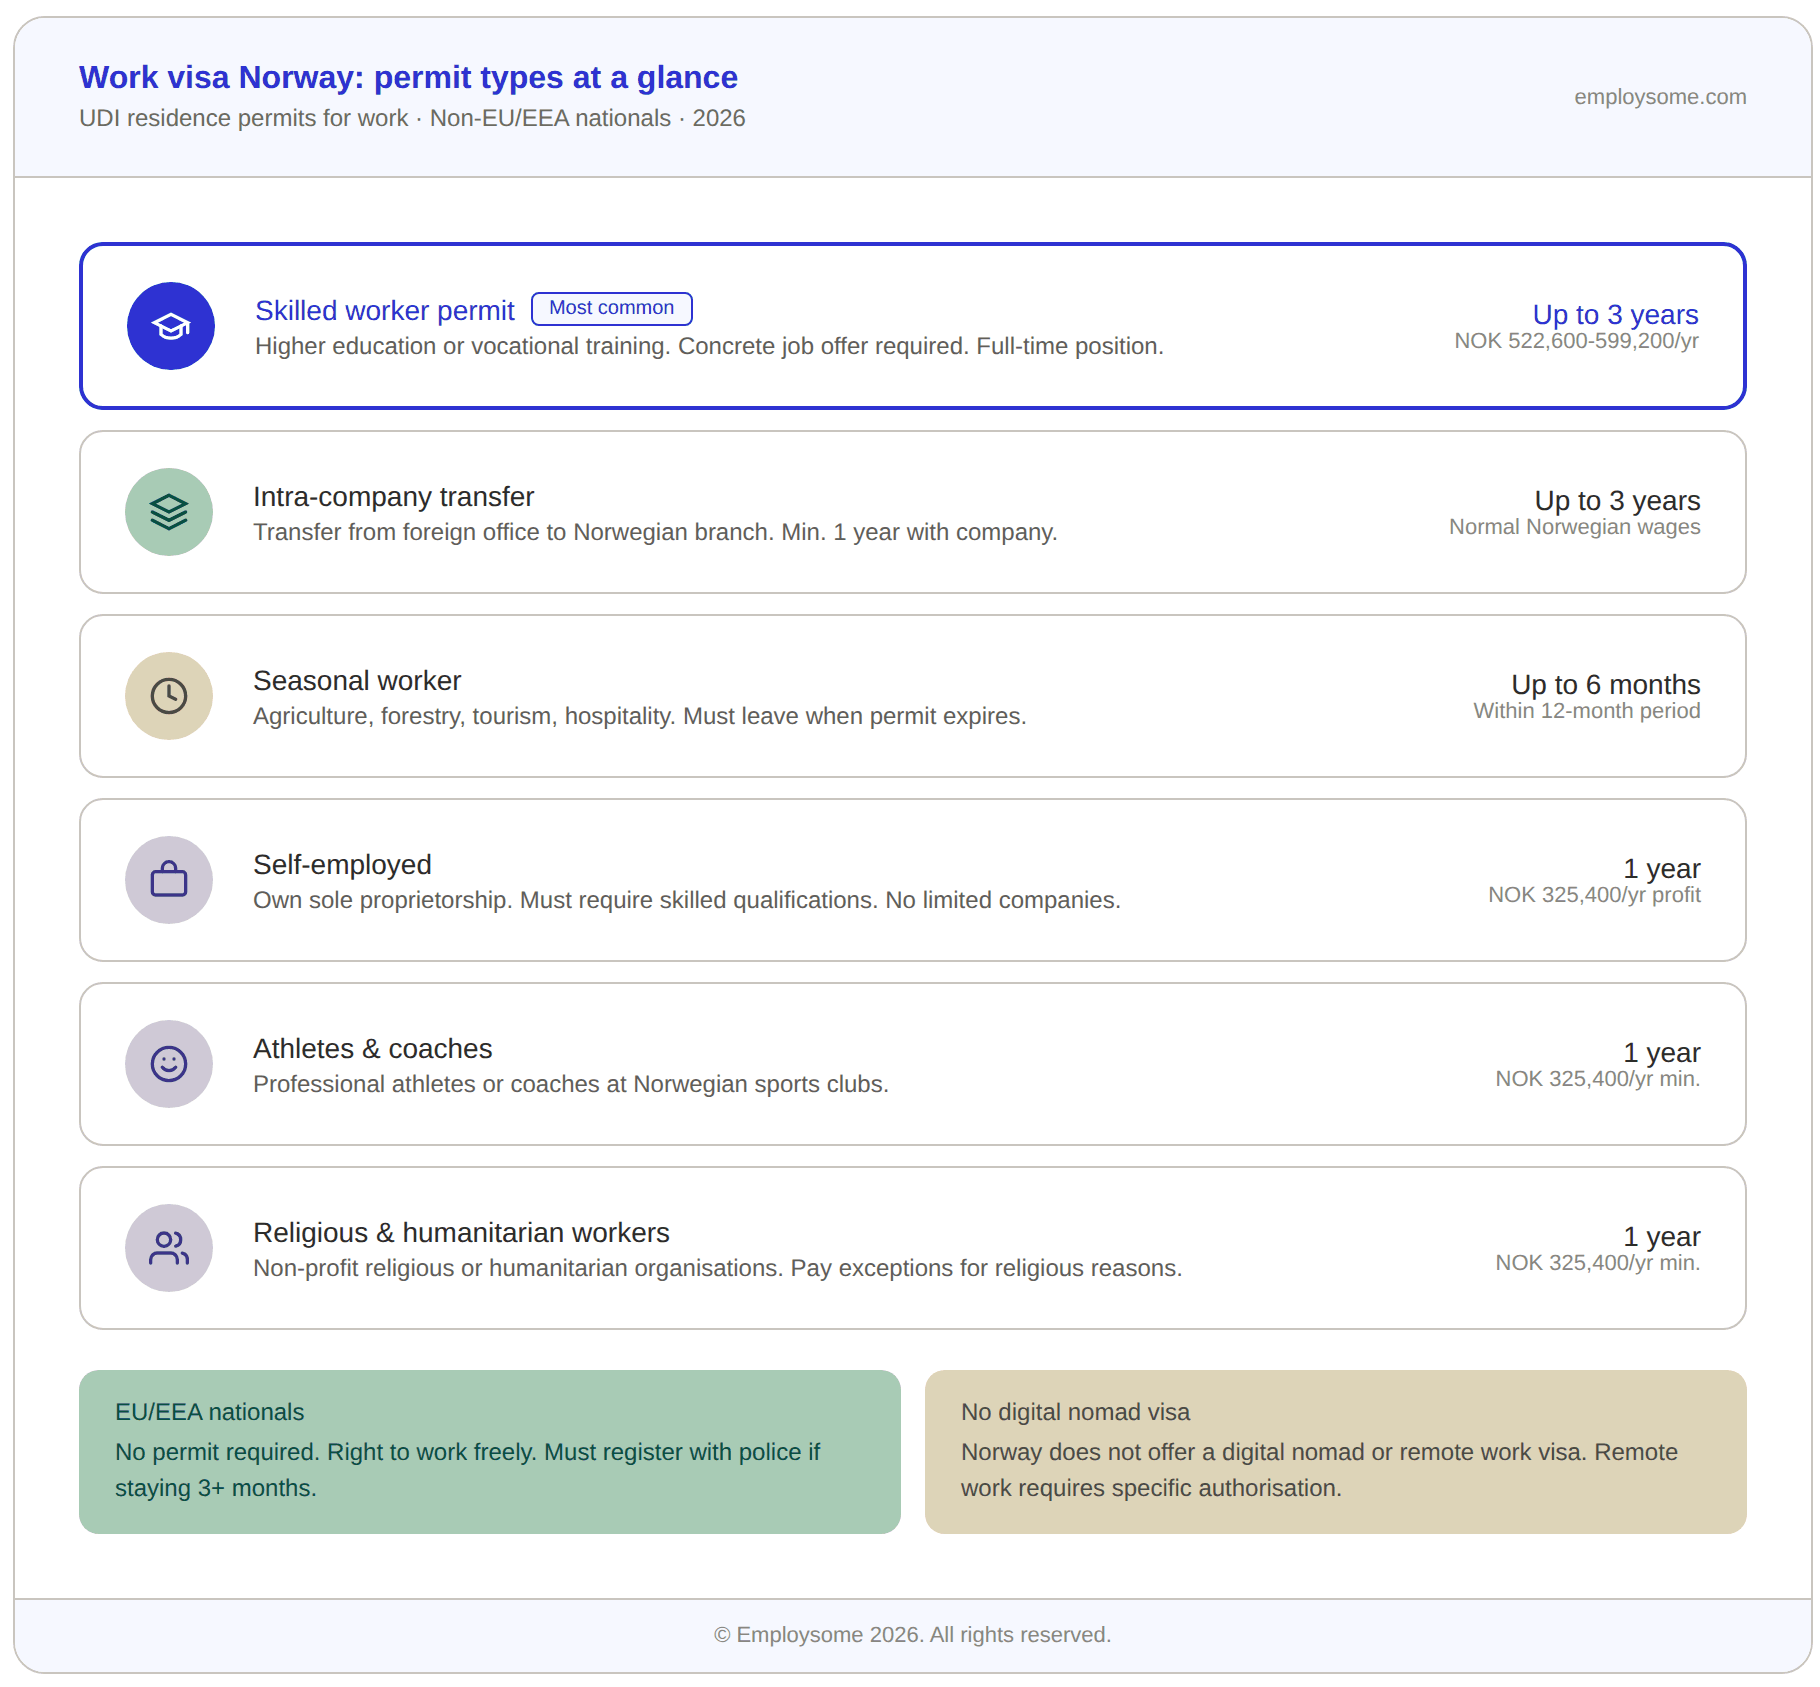Select the Athletes & coaches heading
This screenshot has height=1687, width=1820.
tap(372, 1049)
